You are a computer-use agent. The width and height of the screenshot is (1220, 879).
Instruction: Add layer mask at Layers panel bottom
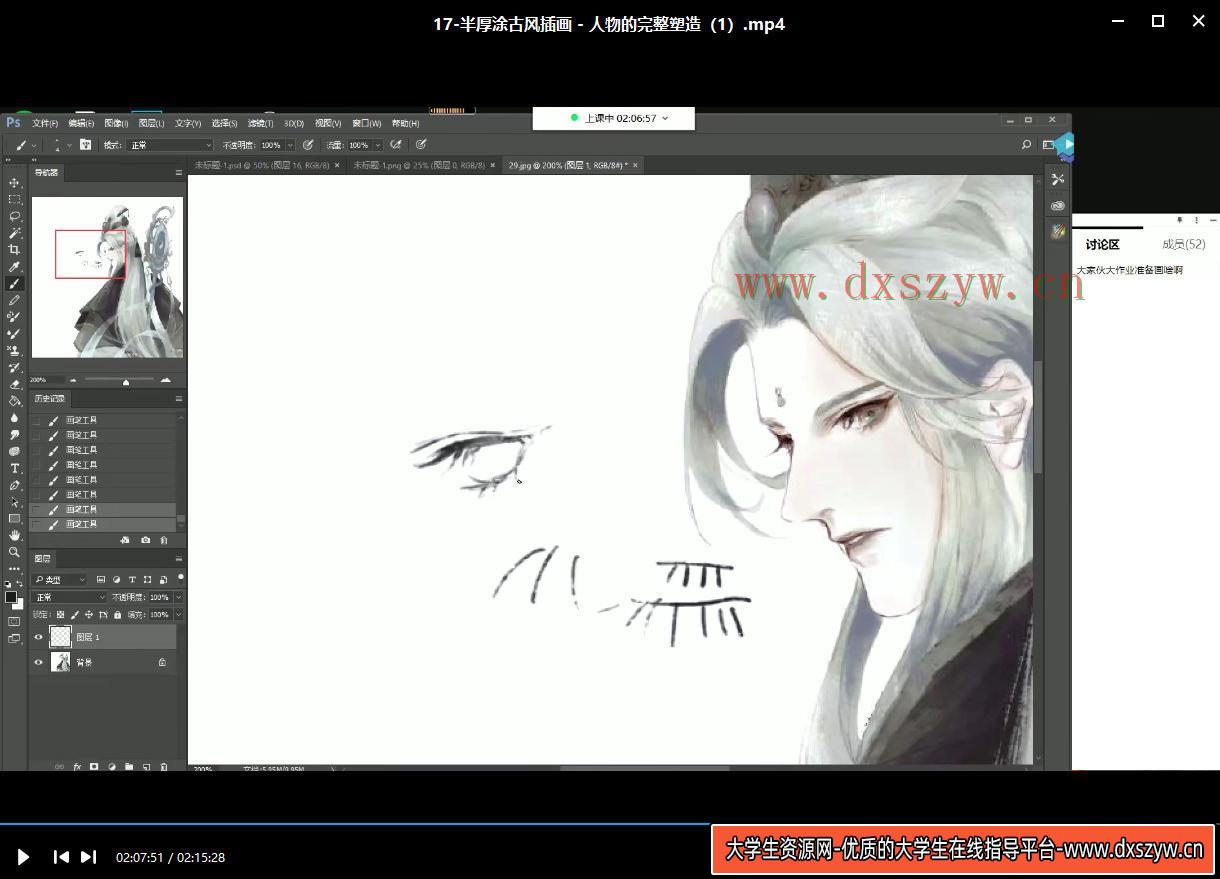point(94,767)
